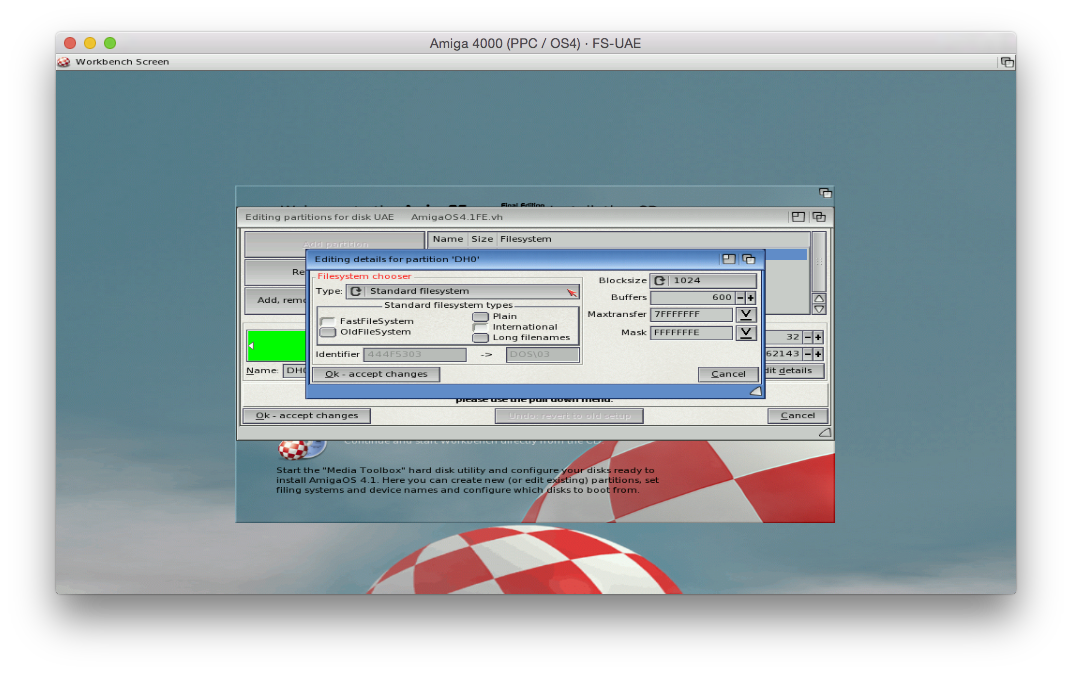Click the Filesystem column header

point(525,239)
